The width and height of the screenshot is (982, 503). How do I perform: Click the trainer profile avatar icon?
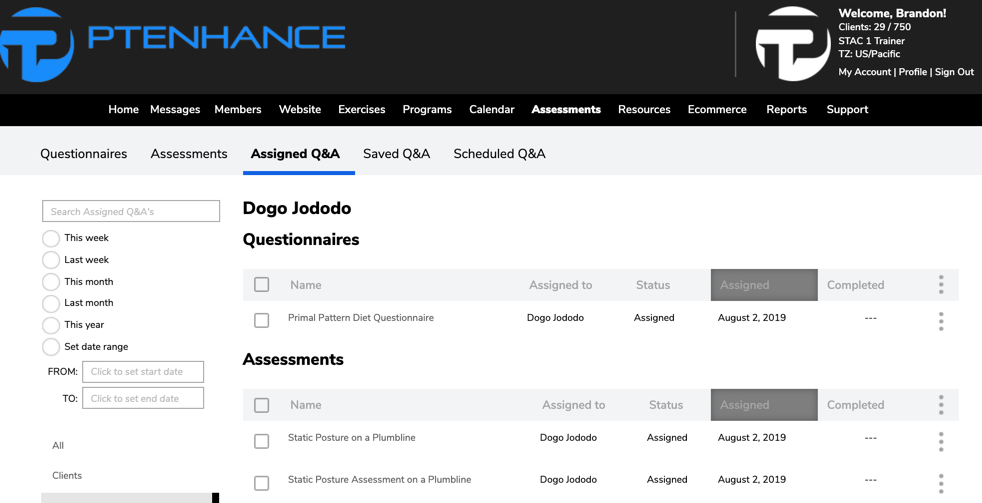pyautogui.click(x=793, y=44)
